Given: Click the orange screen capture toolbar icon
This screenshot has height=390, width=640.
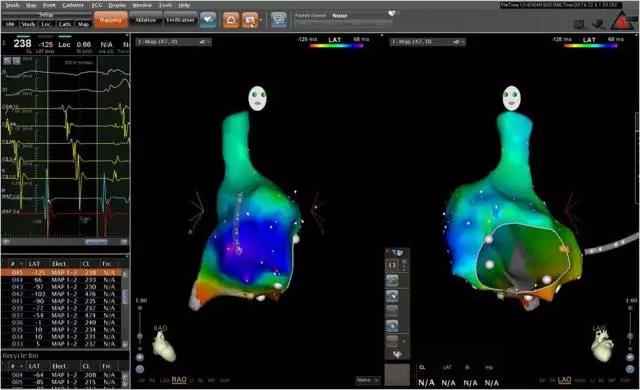Looking at the screenshot, I should (x=250, y=20).
